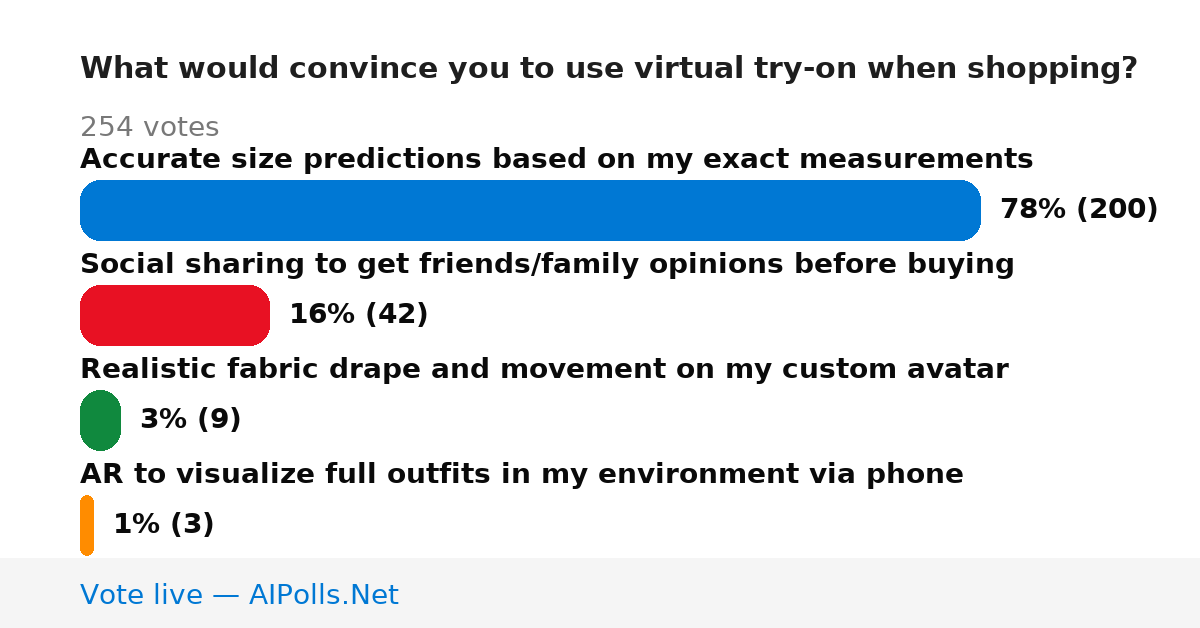Screen dimensions: 1200x628
Task: Select the Realistic fabric drape option label
Action: (544, 369)
